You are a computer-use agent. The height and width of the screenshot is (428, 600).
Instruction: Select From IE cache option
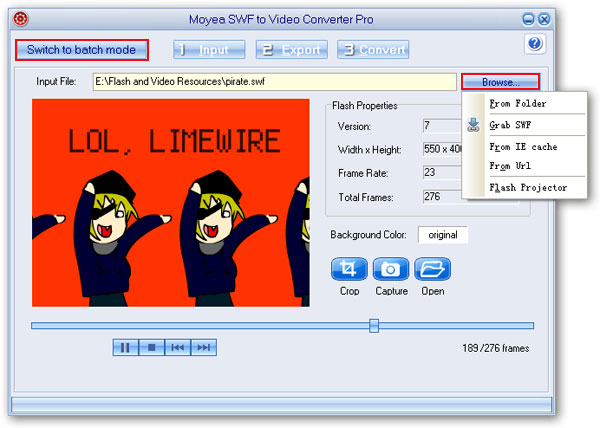pos(523,147)
